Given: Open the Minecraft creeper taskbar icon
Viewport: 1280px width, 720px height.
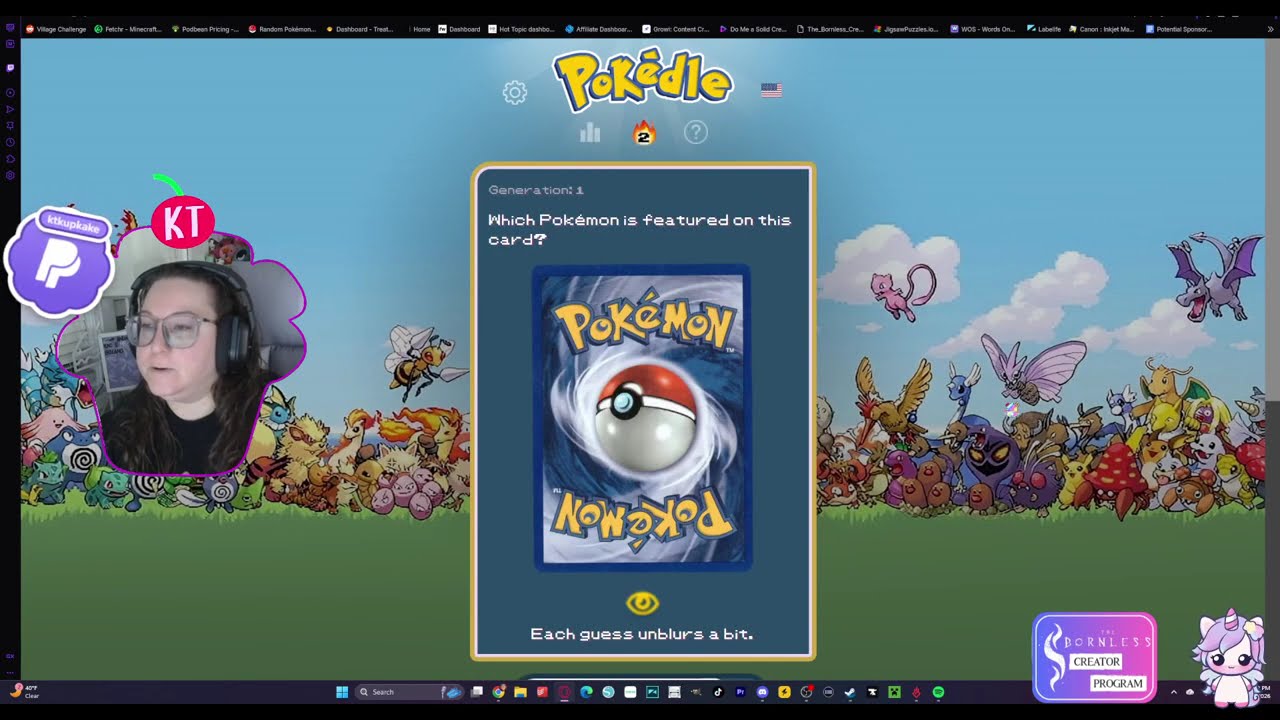Looking at the screenshot, I should 894,692.
